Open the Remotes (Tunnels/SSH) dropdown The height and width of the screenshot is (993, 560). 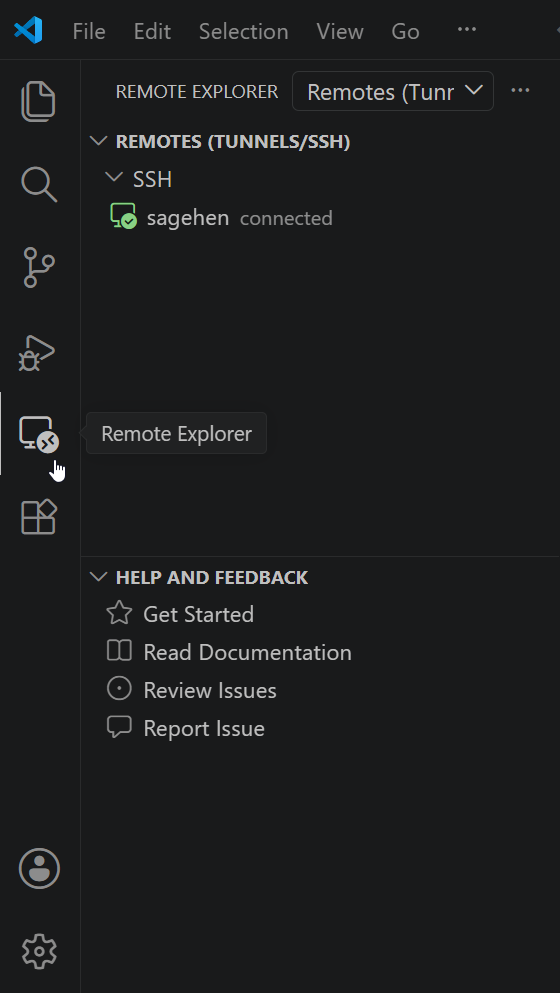point(393,91)
